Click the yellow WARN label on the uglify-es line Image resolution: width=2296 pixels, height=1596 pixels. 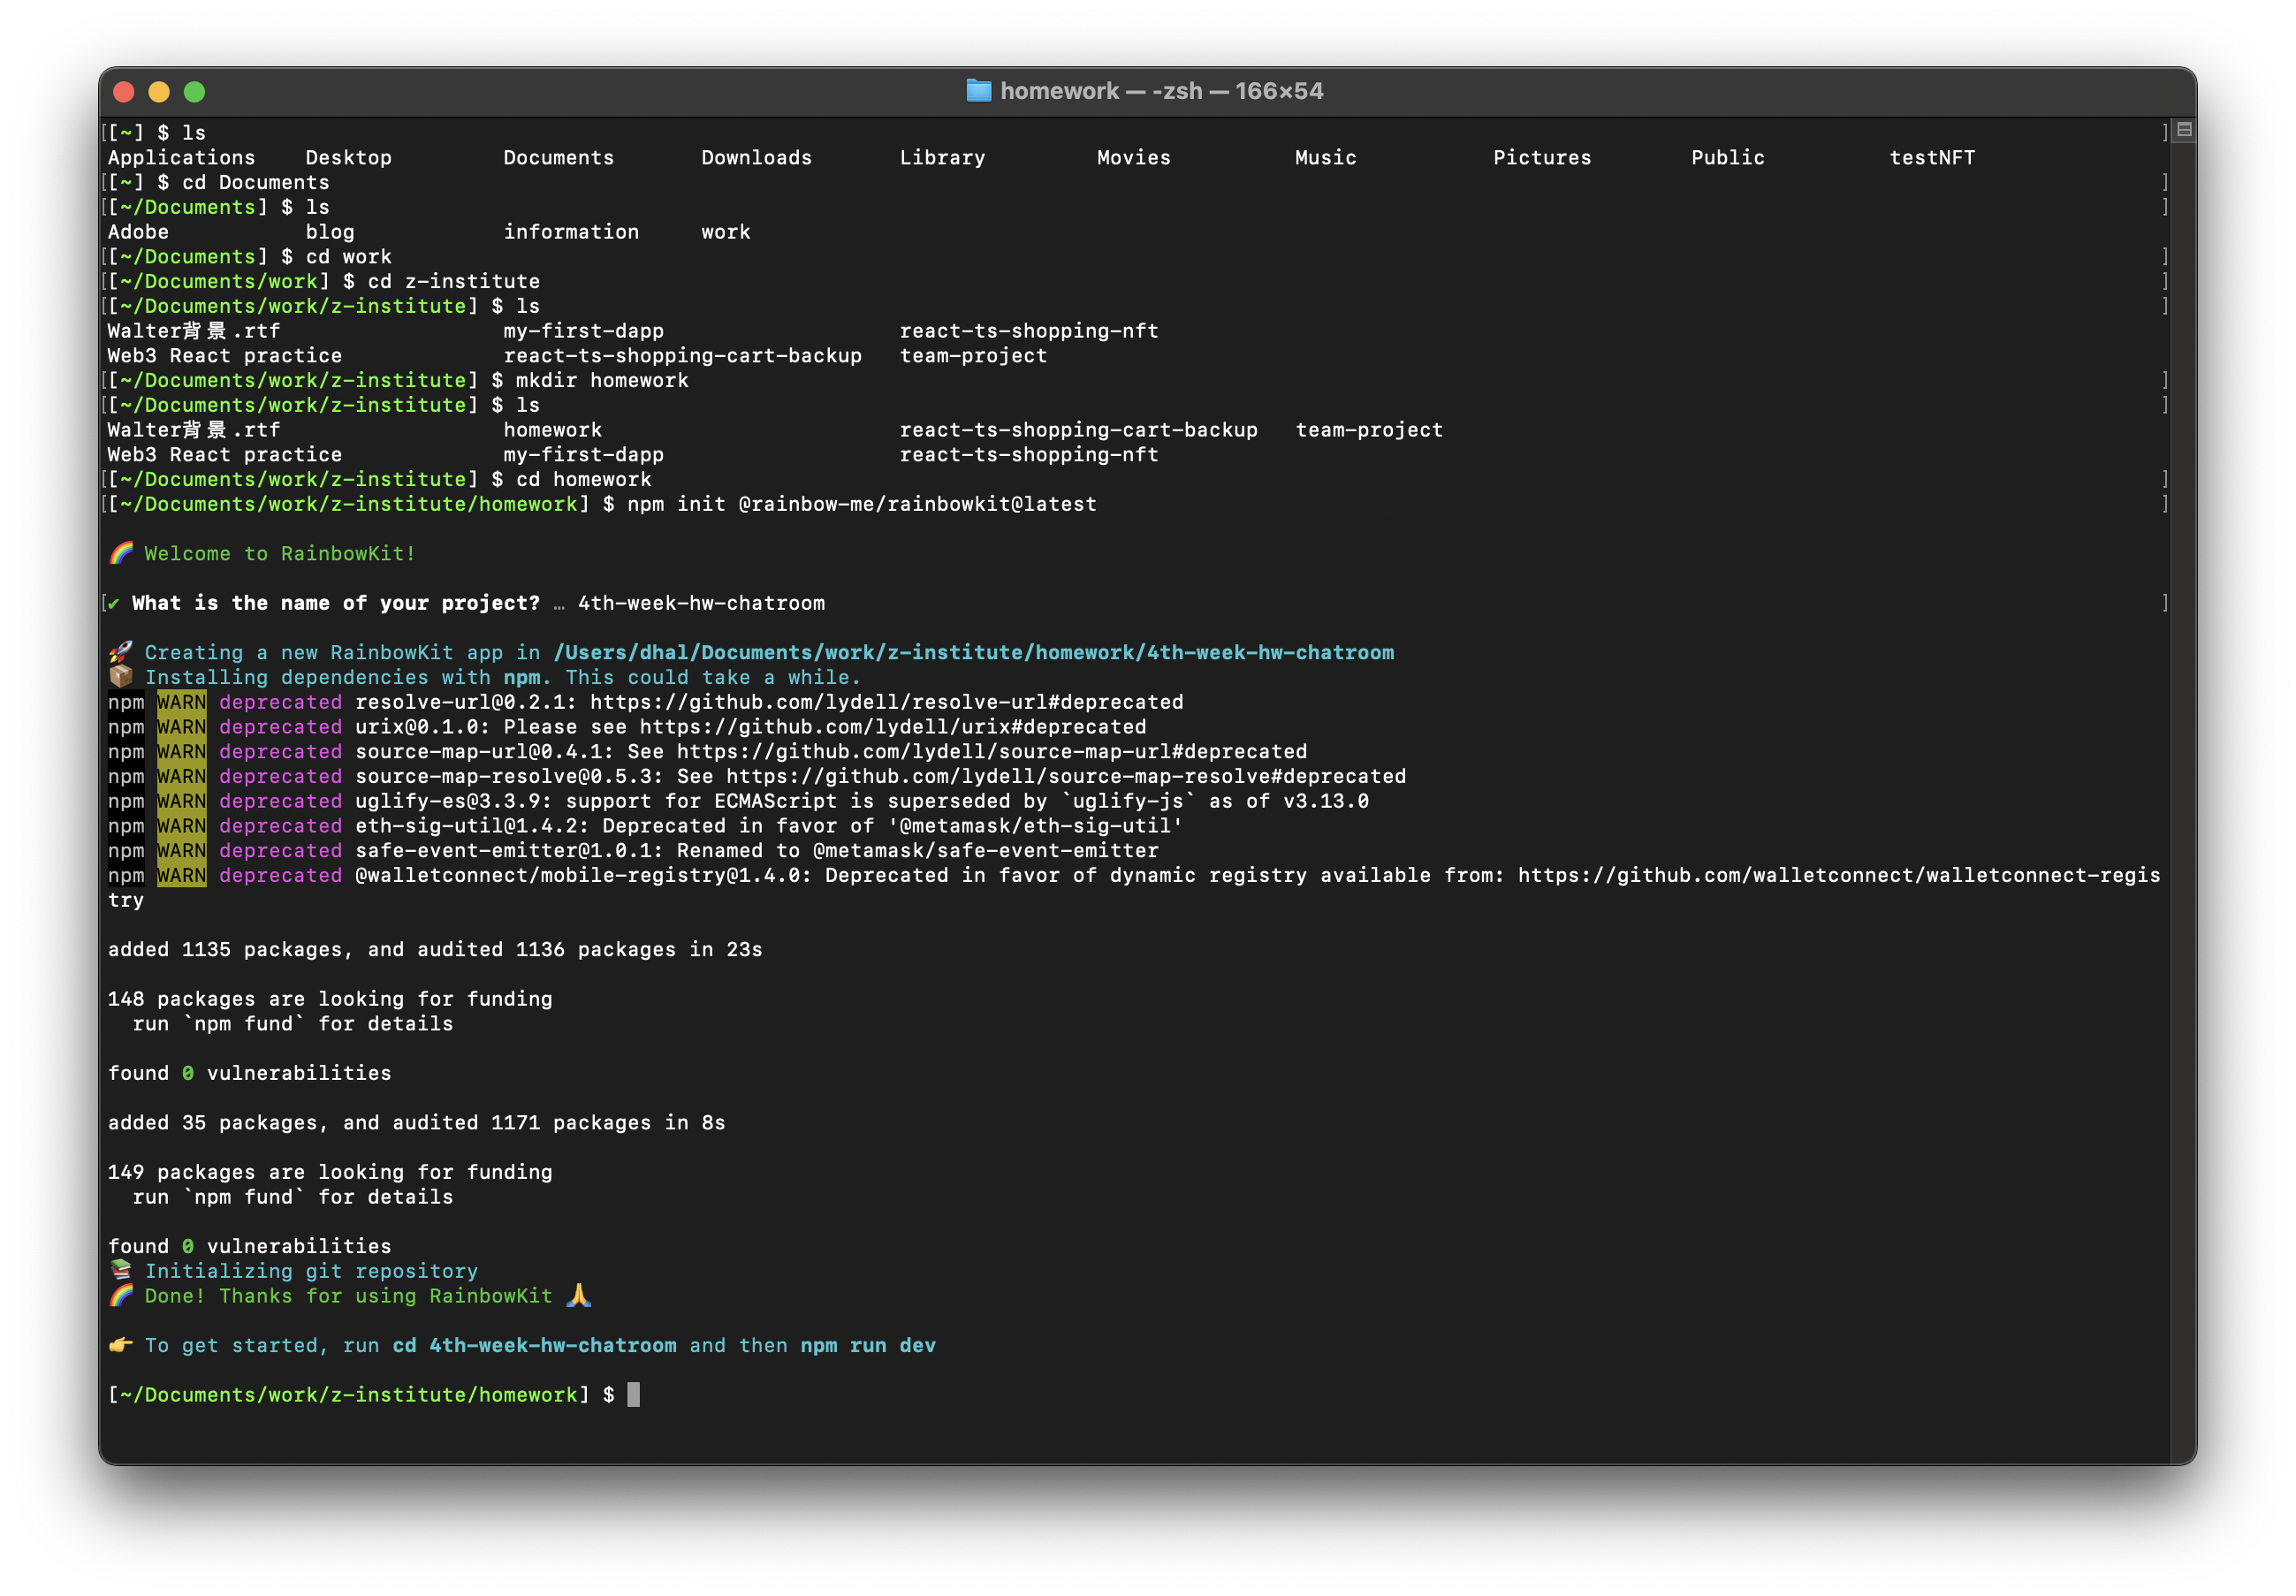[181, 801]
